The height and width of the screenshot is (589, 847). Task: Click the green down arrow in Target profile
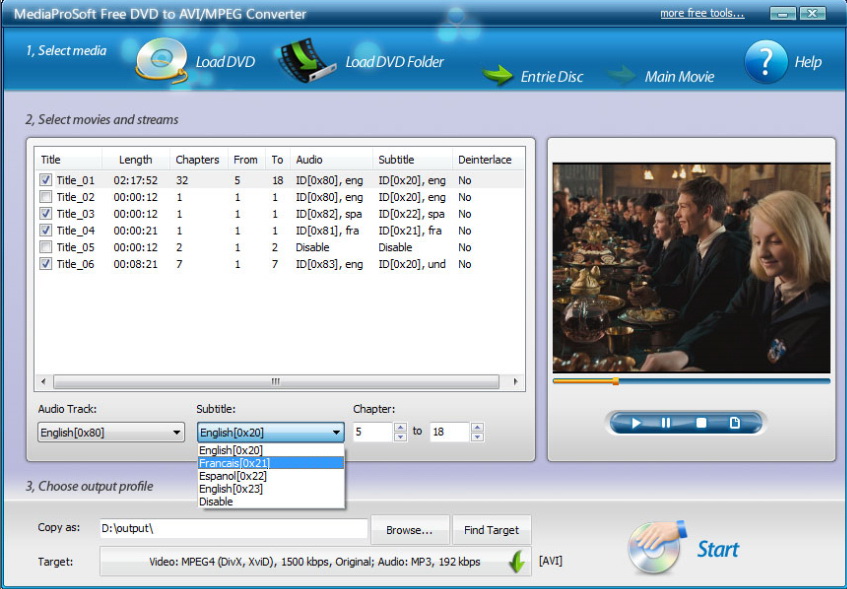click(517, 562)
